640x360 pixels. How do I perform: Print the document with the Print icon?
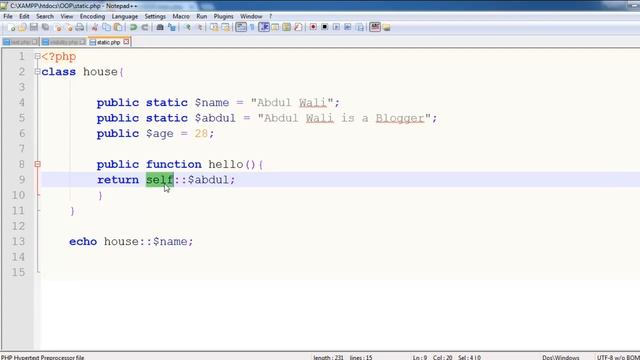pos(80,27)
